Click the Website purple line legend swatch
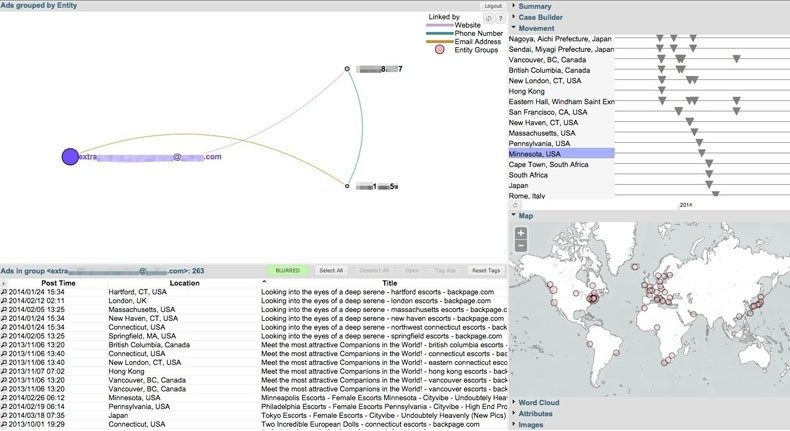The height and width of the screenshot is (431, 790). click(439, 25)
